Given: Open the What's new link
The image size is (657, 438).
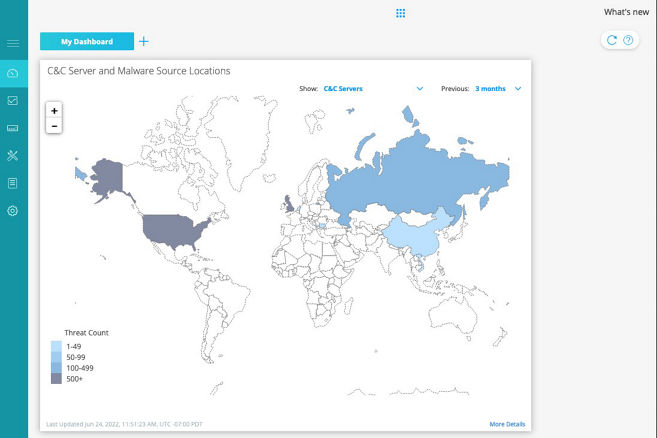Looking at the screenshot, I should point(626,12).
